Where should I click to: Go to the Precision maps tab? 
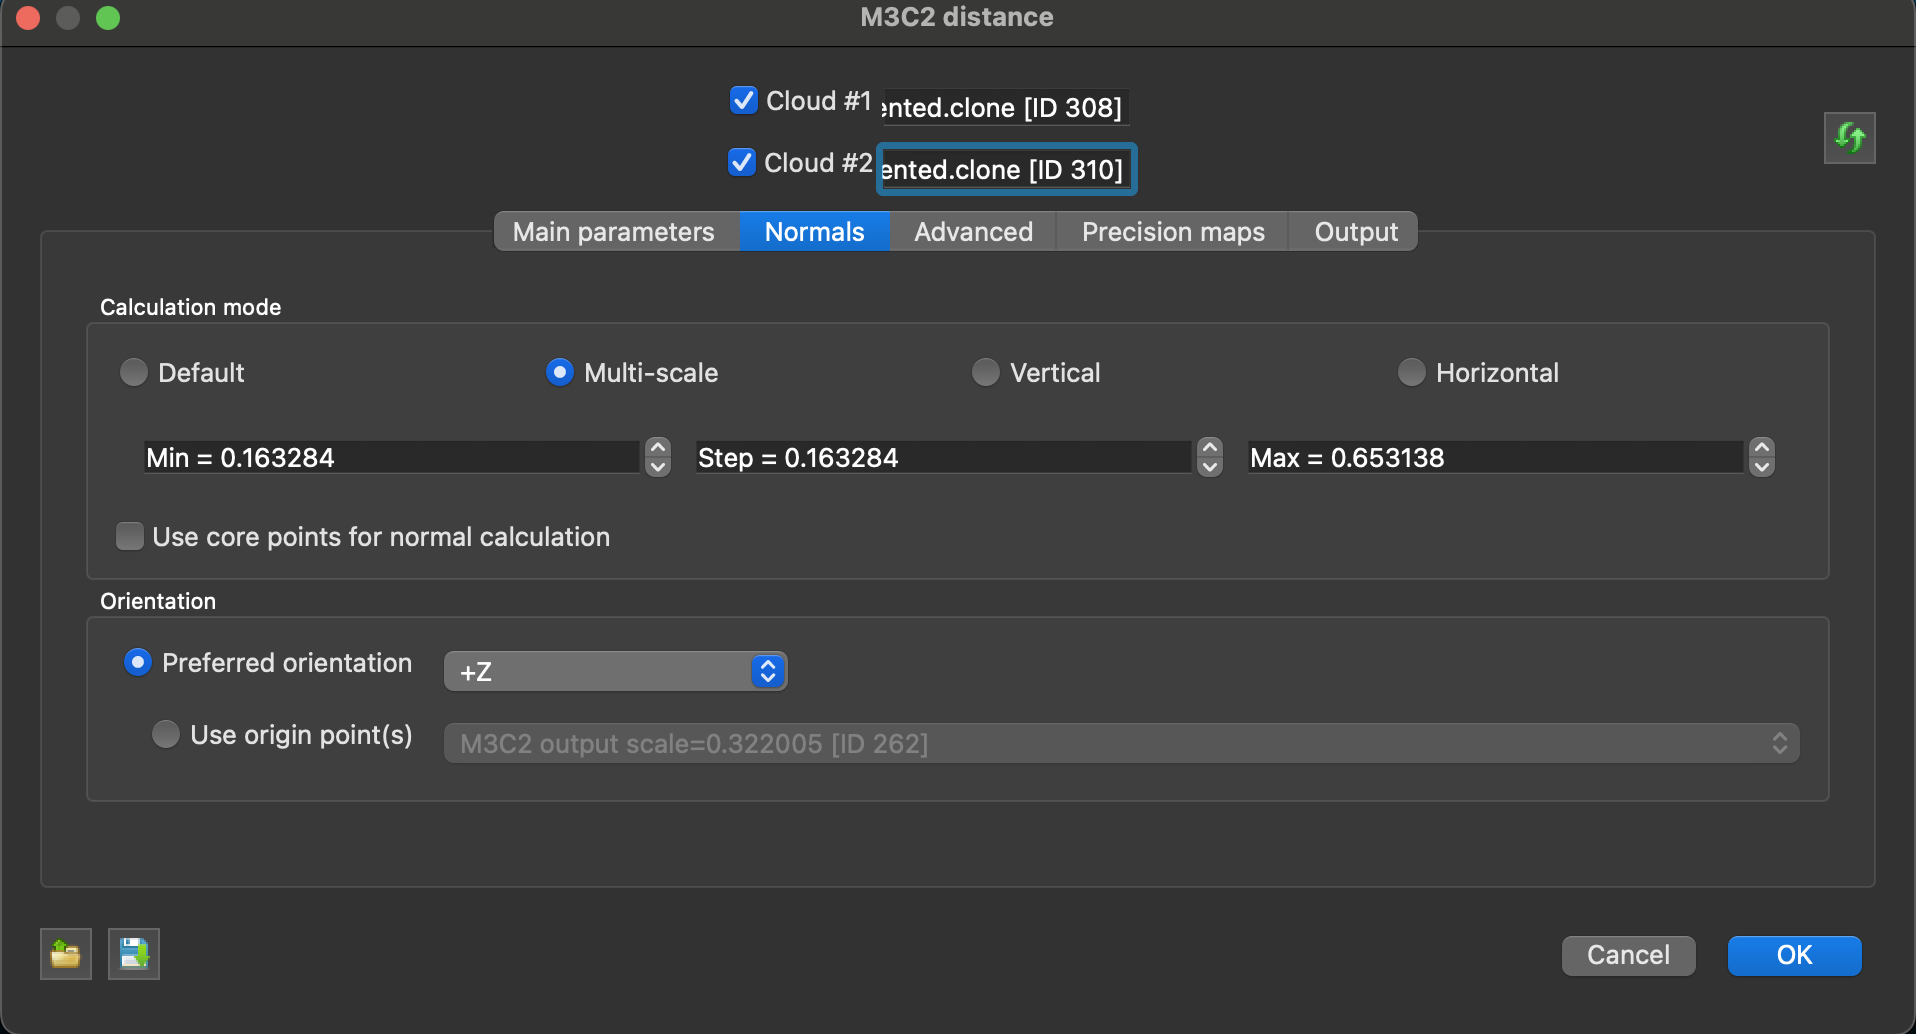1172,232
